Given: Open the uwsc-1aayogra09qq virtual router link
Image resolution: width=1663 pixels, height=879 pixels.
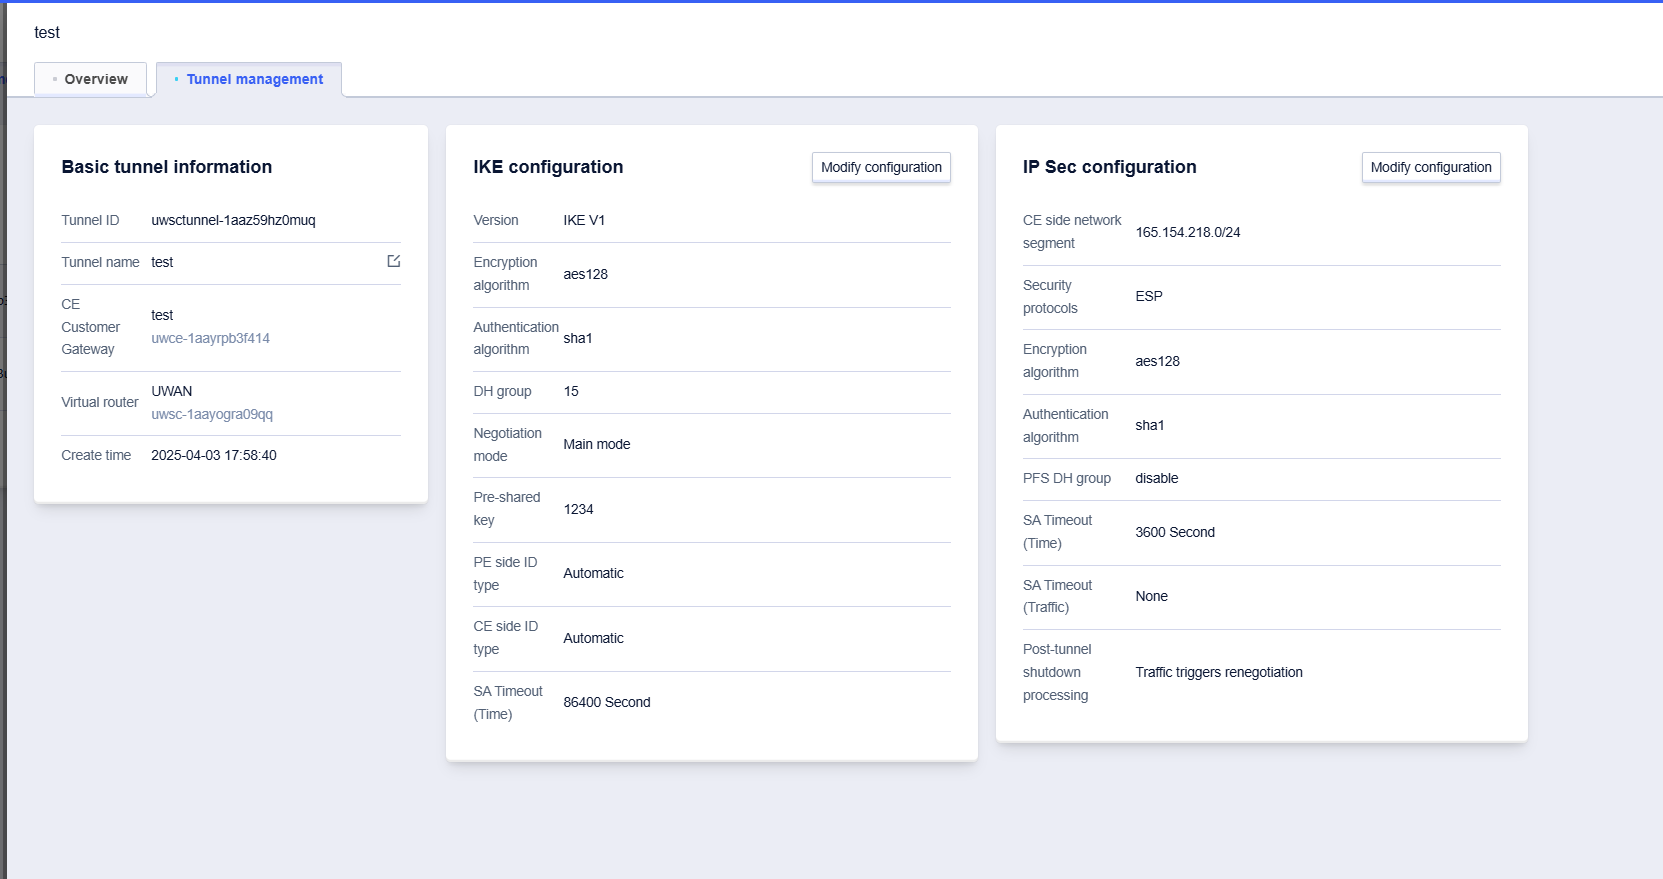Looking at the screenshot, I should (212, 414).
